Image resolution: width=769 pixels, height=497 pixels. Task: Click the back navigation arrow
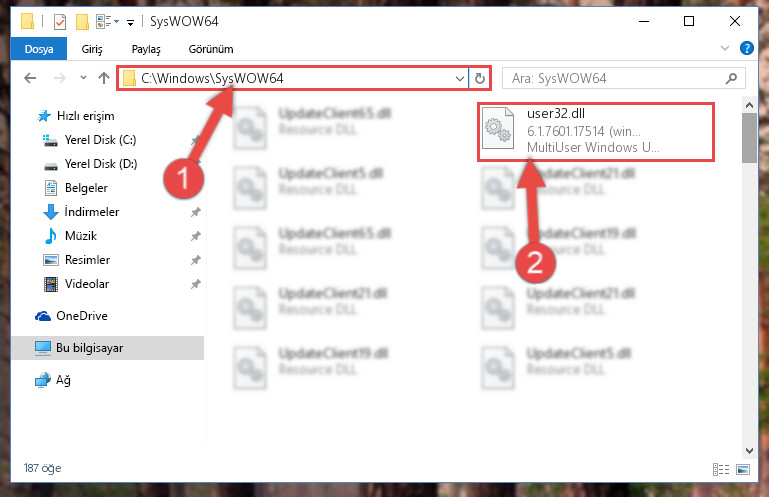point(30,78)
